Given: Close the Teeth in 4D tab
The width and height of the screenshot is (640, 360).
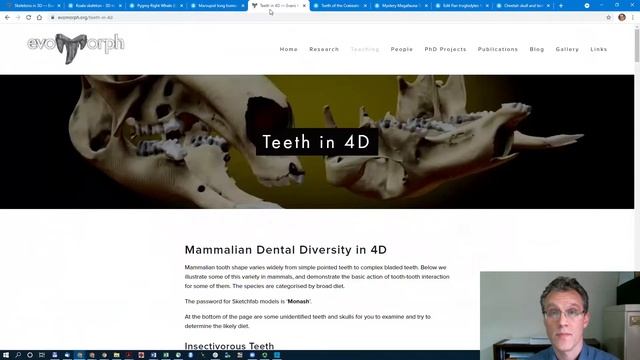Looking at the screenshot, I should pyautogui.click(x=304, y=6).
